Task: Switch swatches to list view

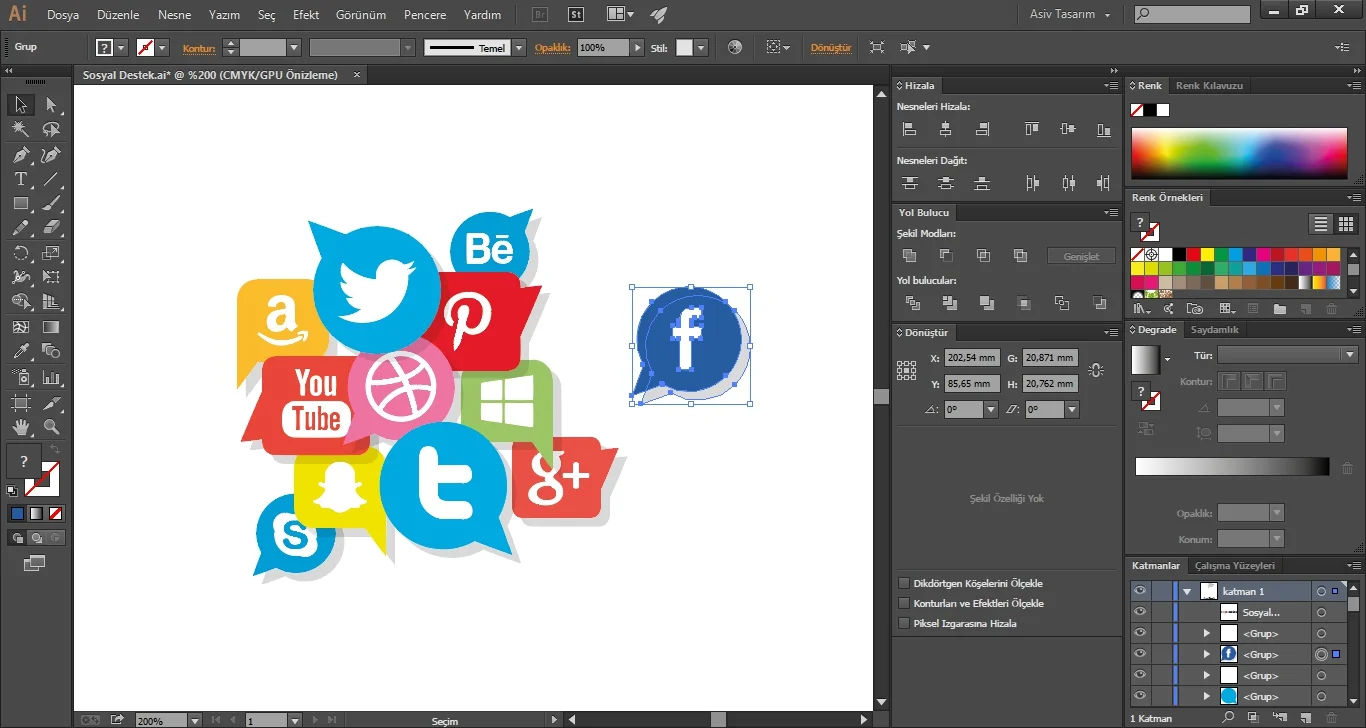Action: (1321, 224)
